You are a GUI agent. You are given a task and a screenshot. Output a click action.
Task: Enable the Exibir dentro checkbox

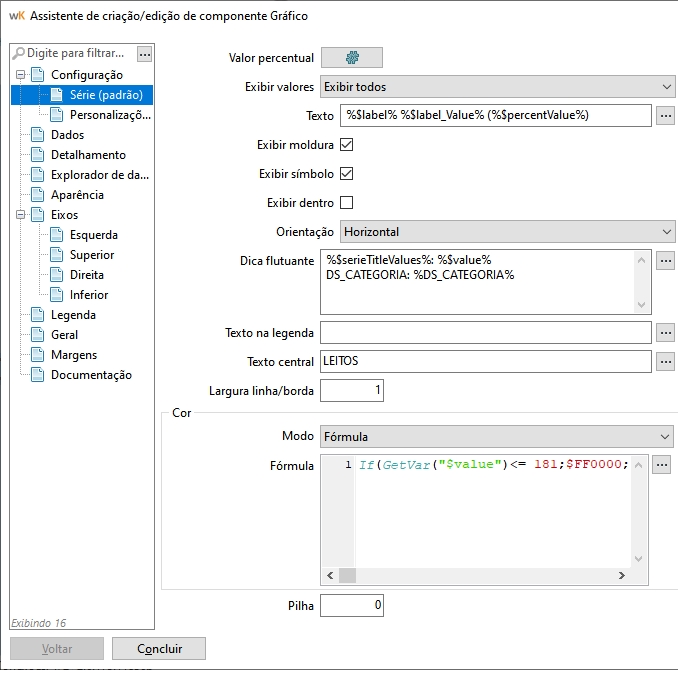click(347, 203)
